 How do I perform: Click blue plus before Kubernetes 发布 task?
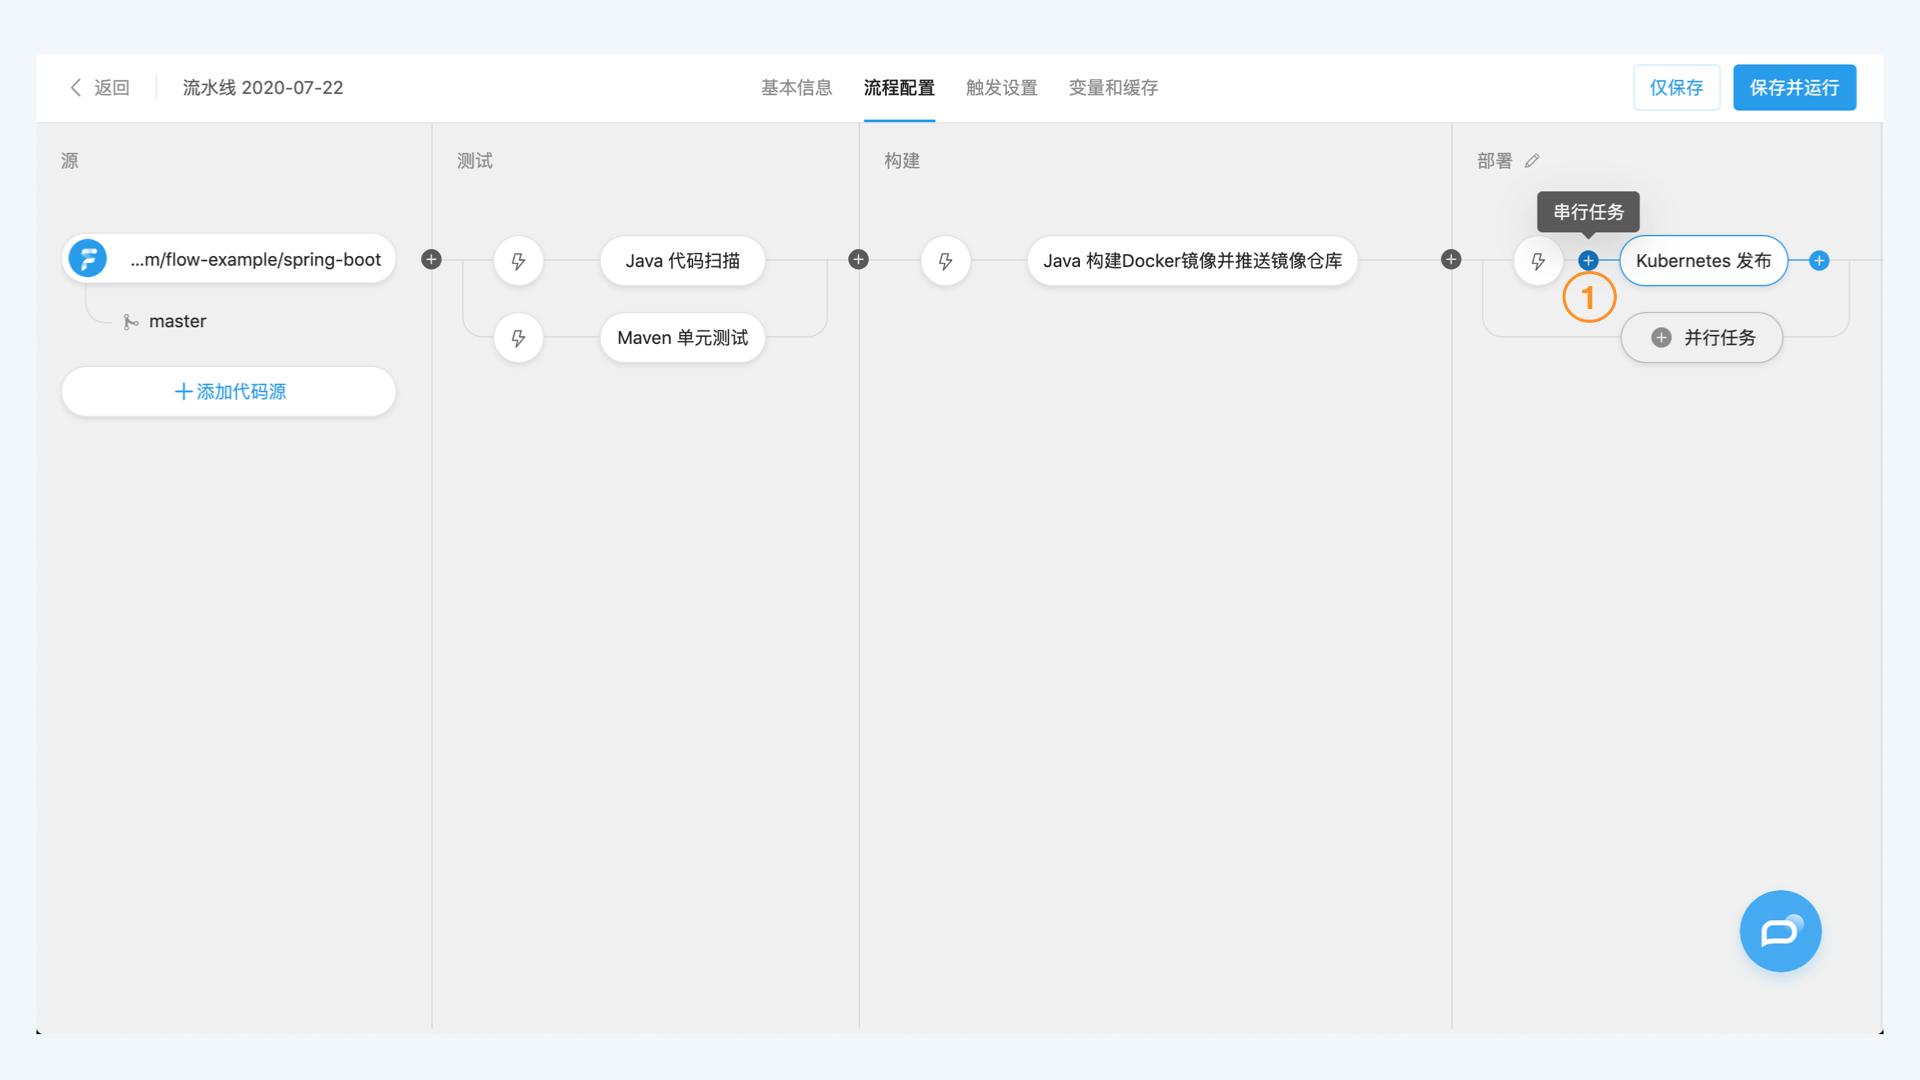[x=1588, y=261]
